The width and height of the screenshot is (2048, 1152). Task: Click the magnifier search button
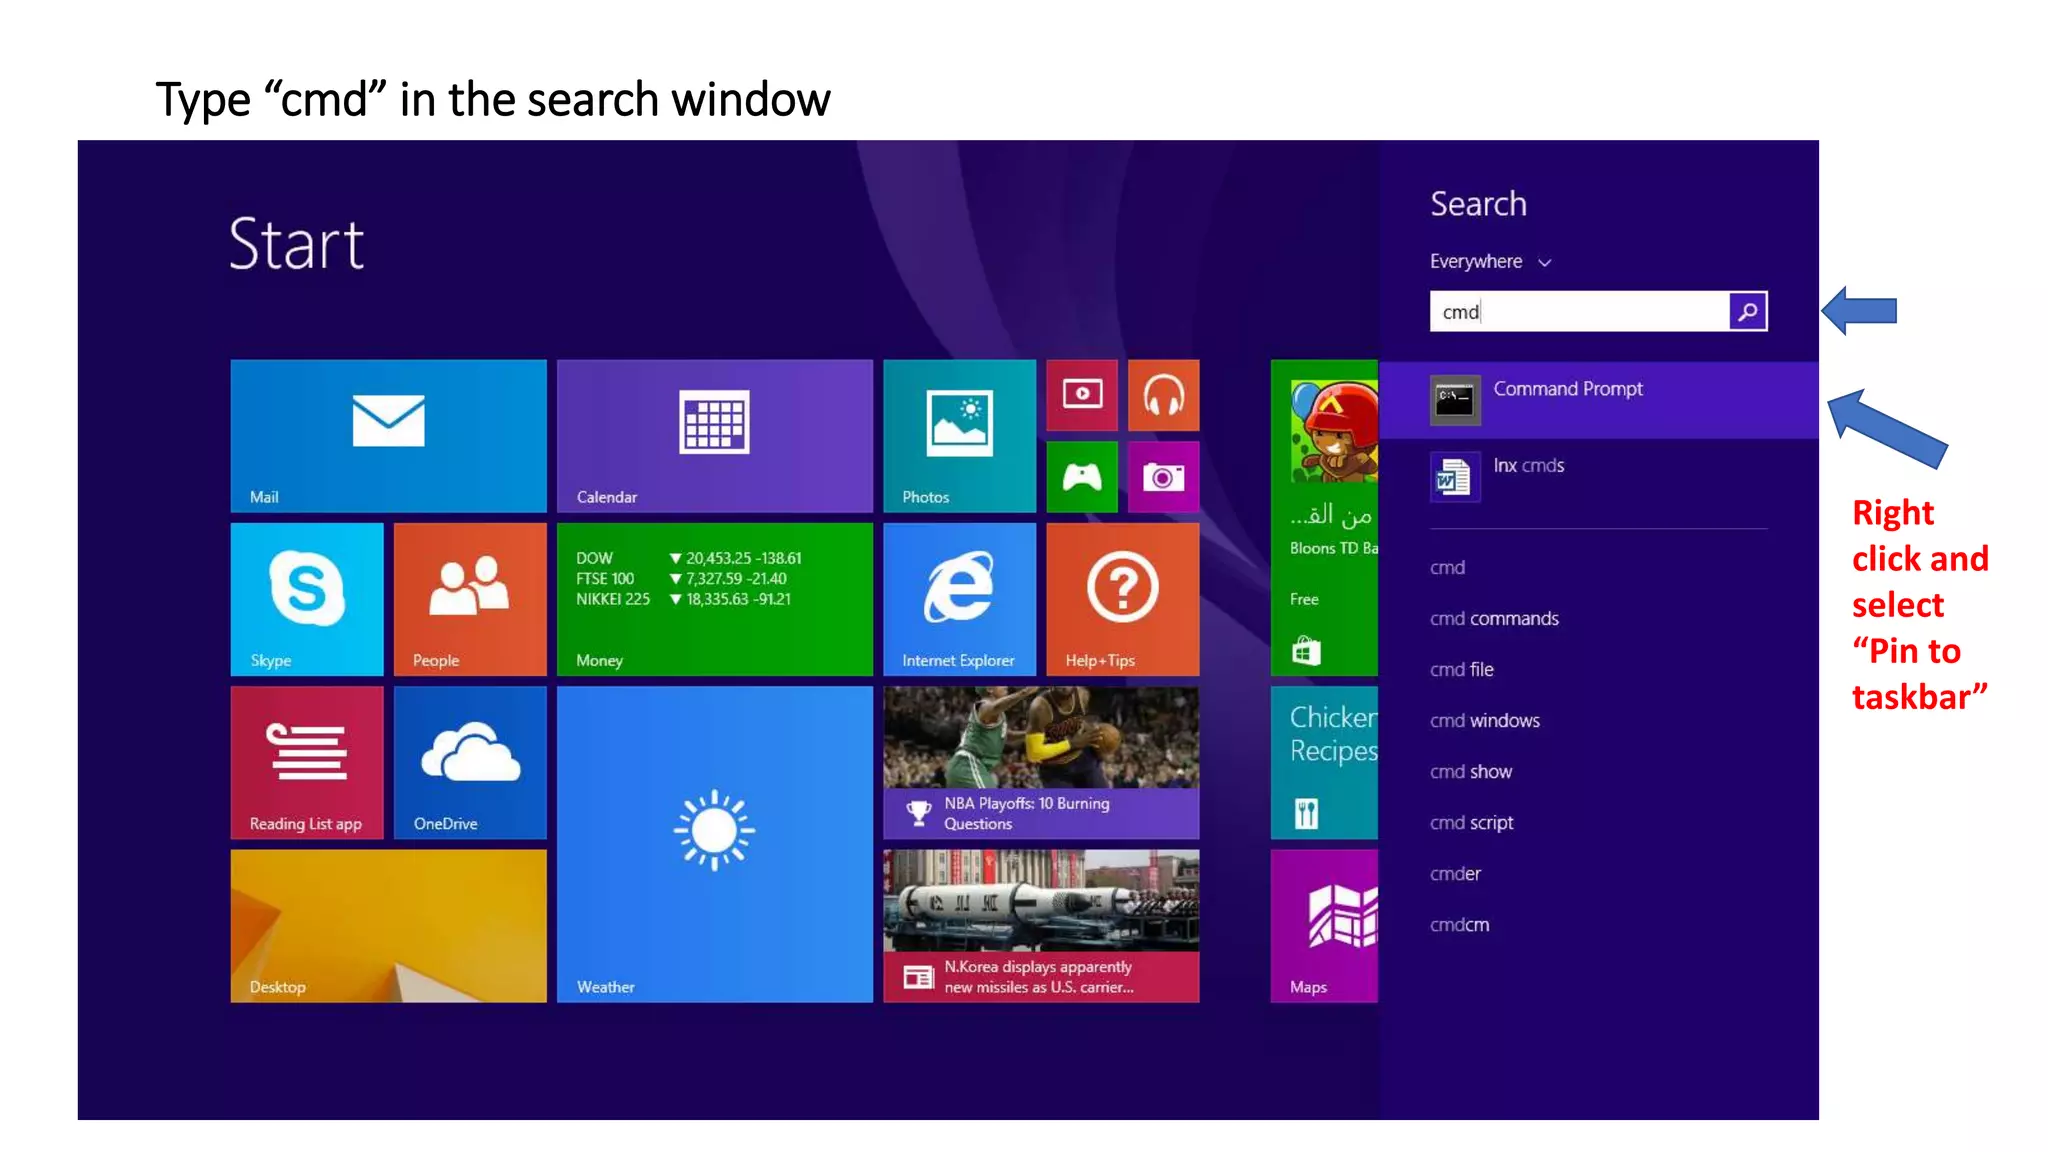(1748, 311)
